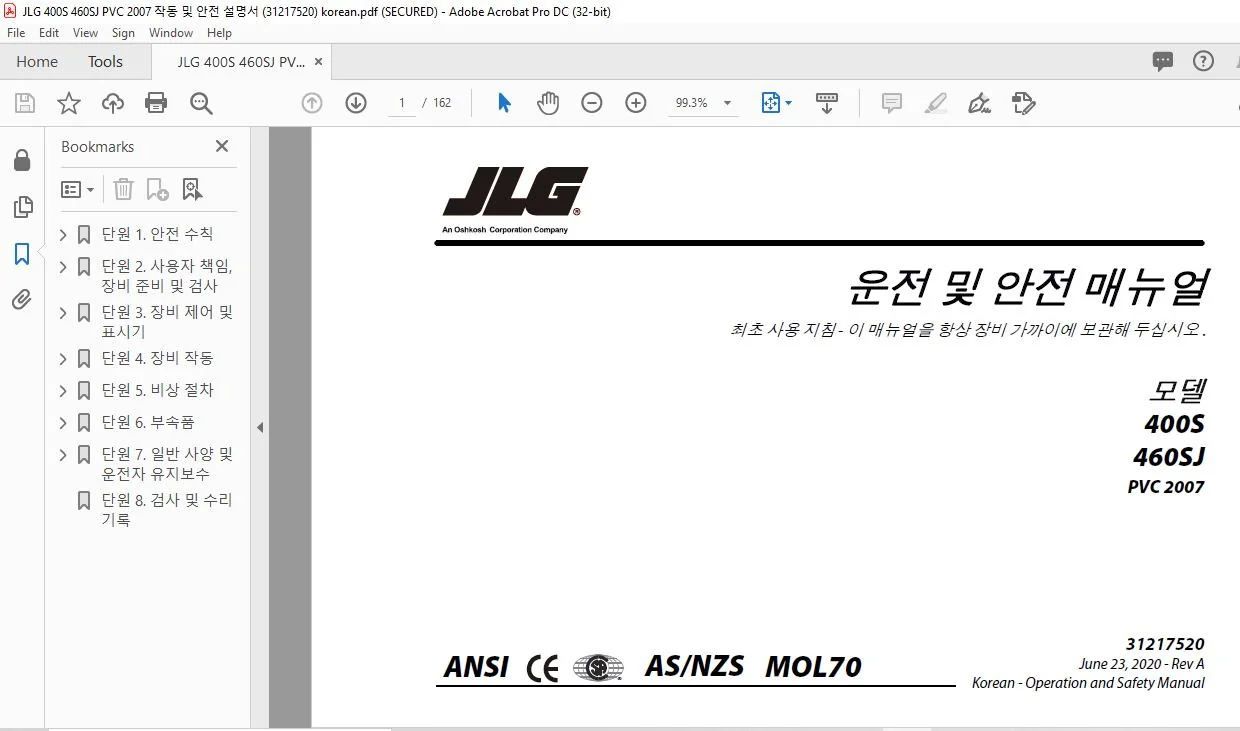Open bookmark text 단원 1. 안전 수칙

[x=157, y=234]
